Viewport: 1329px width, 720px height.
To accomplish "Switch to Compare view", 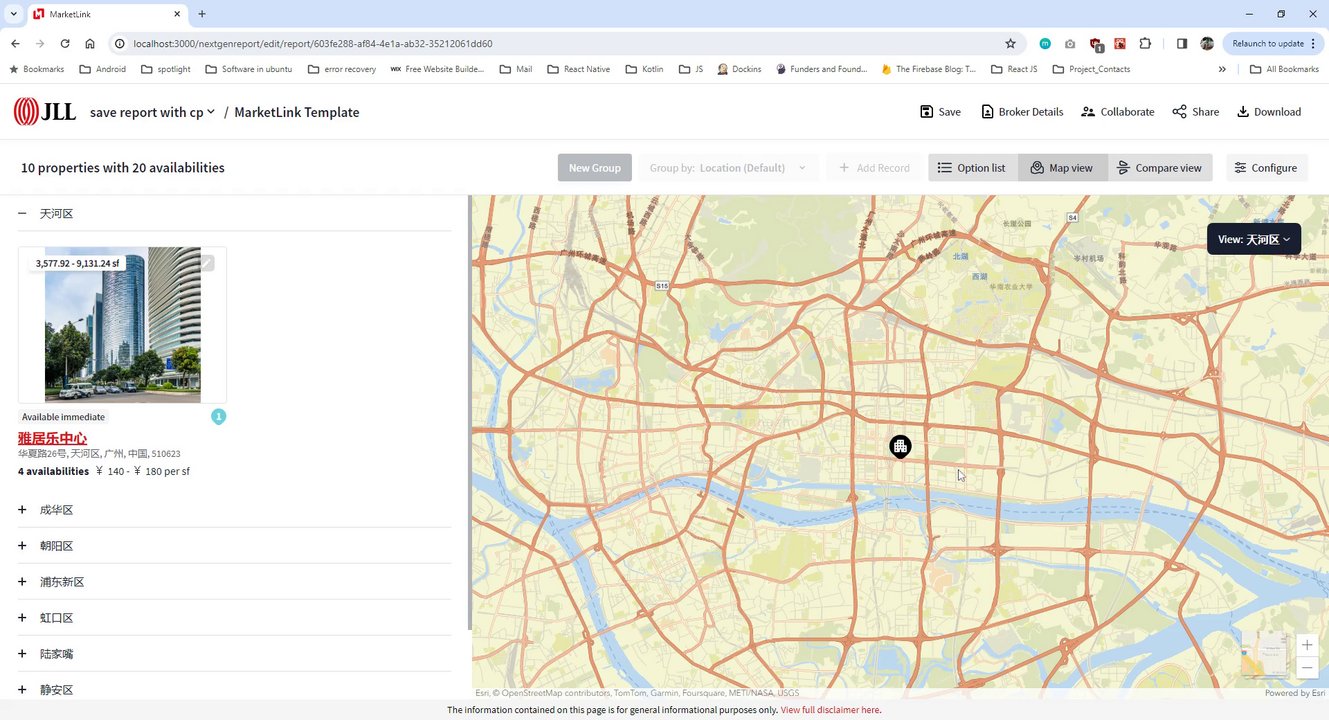I will pos(1159,168).
